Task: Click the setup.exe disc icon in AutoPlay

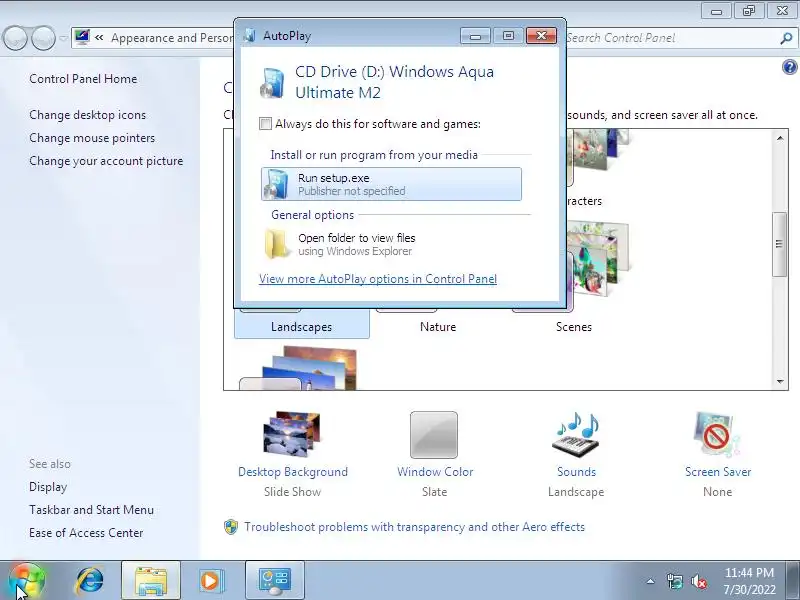Action: pyautogui.click(x=276, y=184)
